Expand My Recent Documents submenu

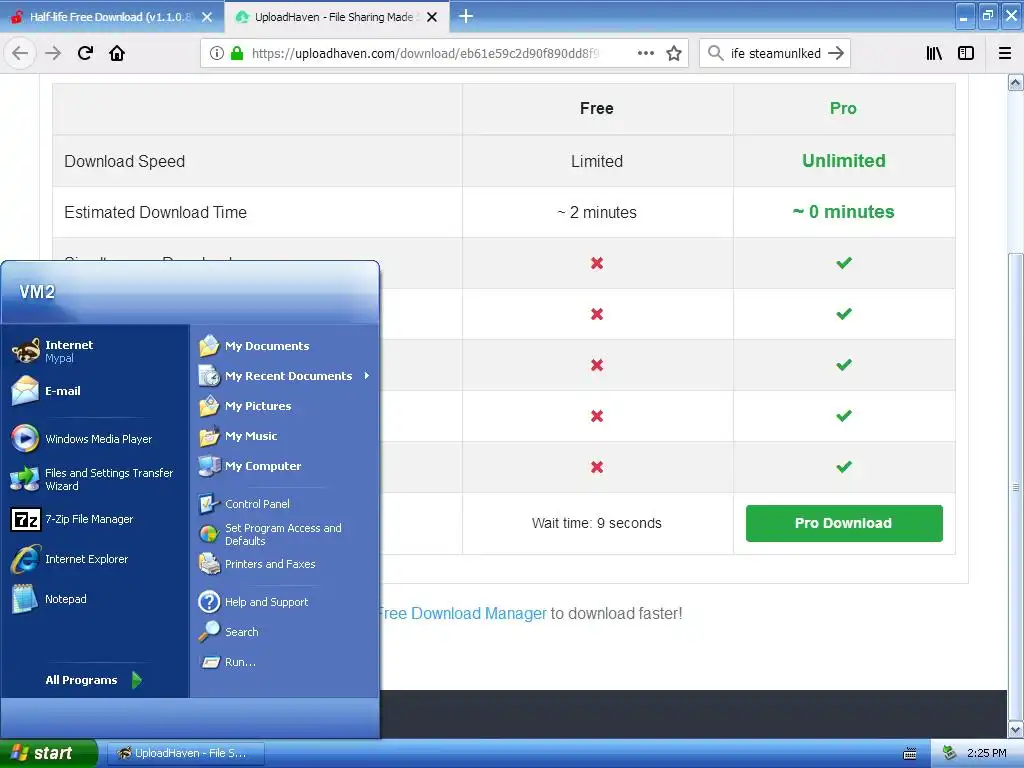[x=284, y=376]
